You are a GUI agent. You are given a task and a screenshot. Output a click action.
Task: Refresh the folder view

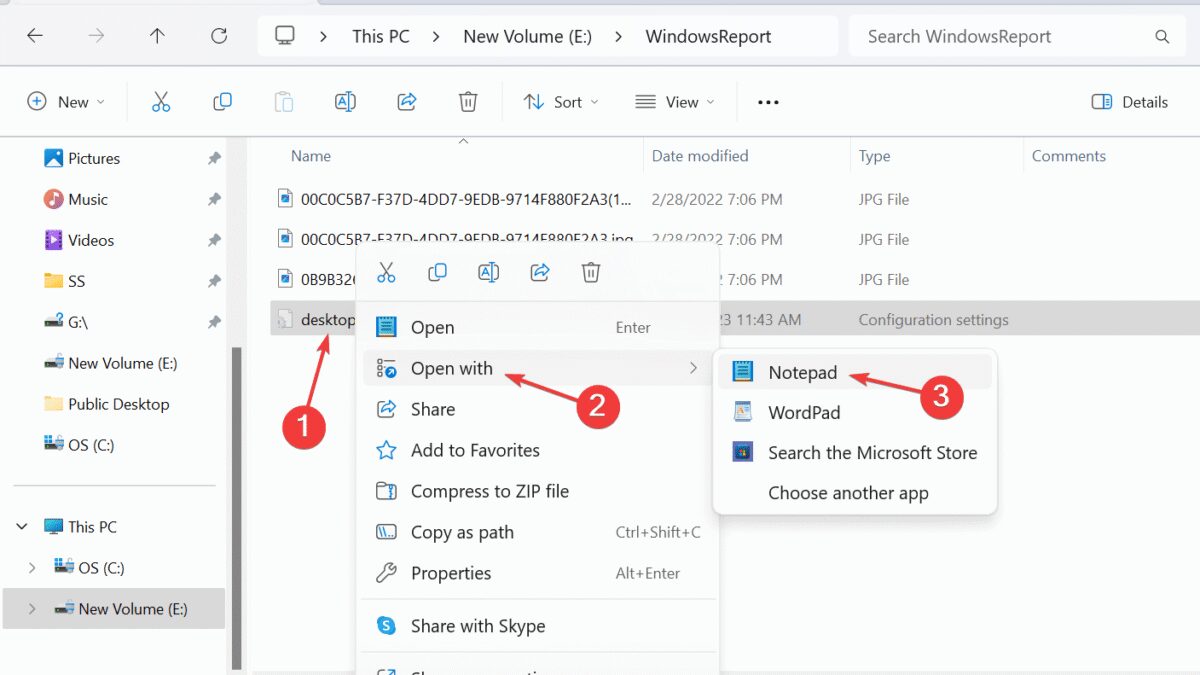click(x=218, y=36)
